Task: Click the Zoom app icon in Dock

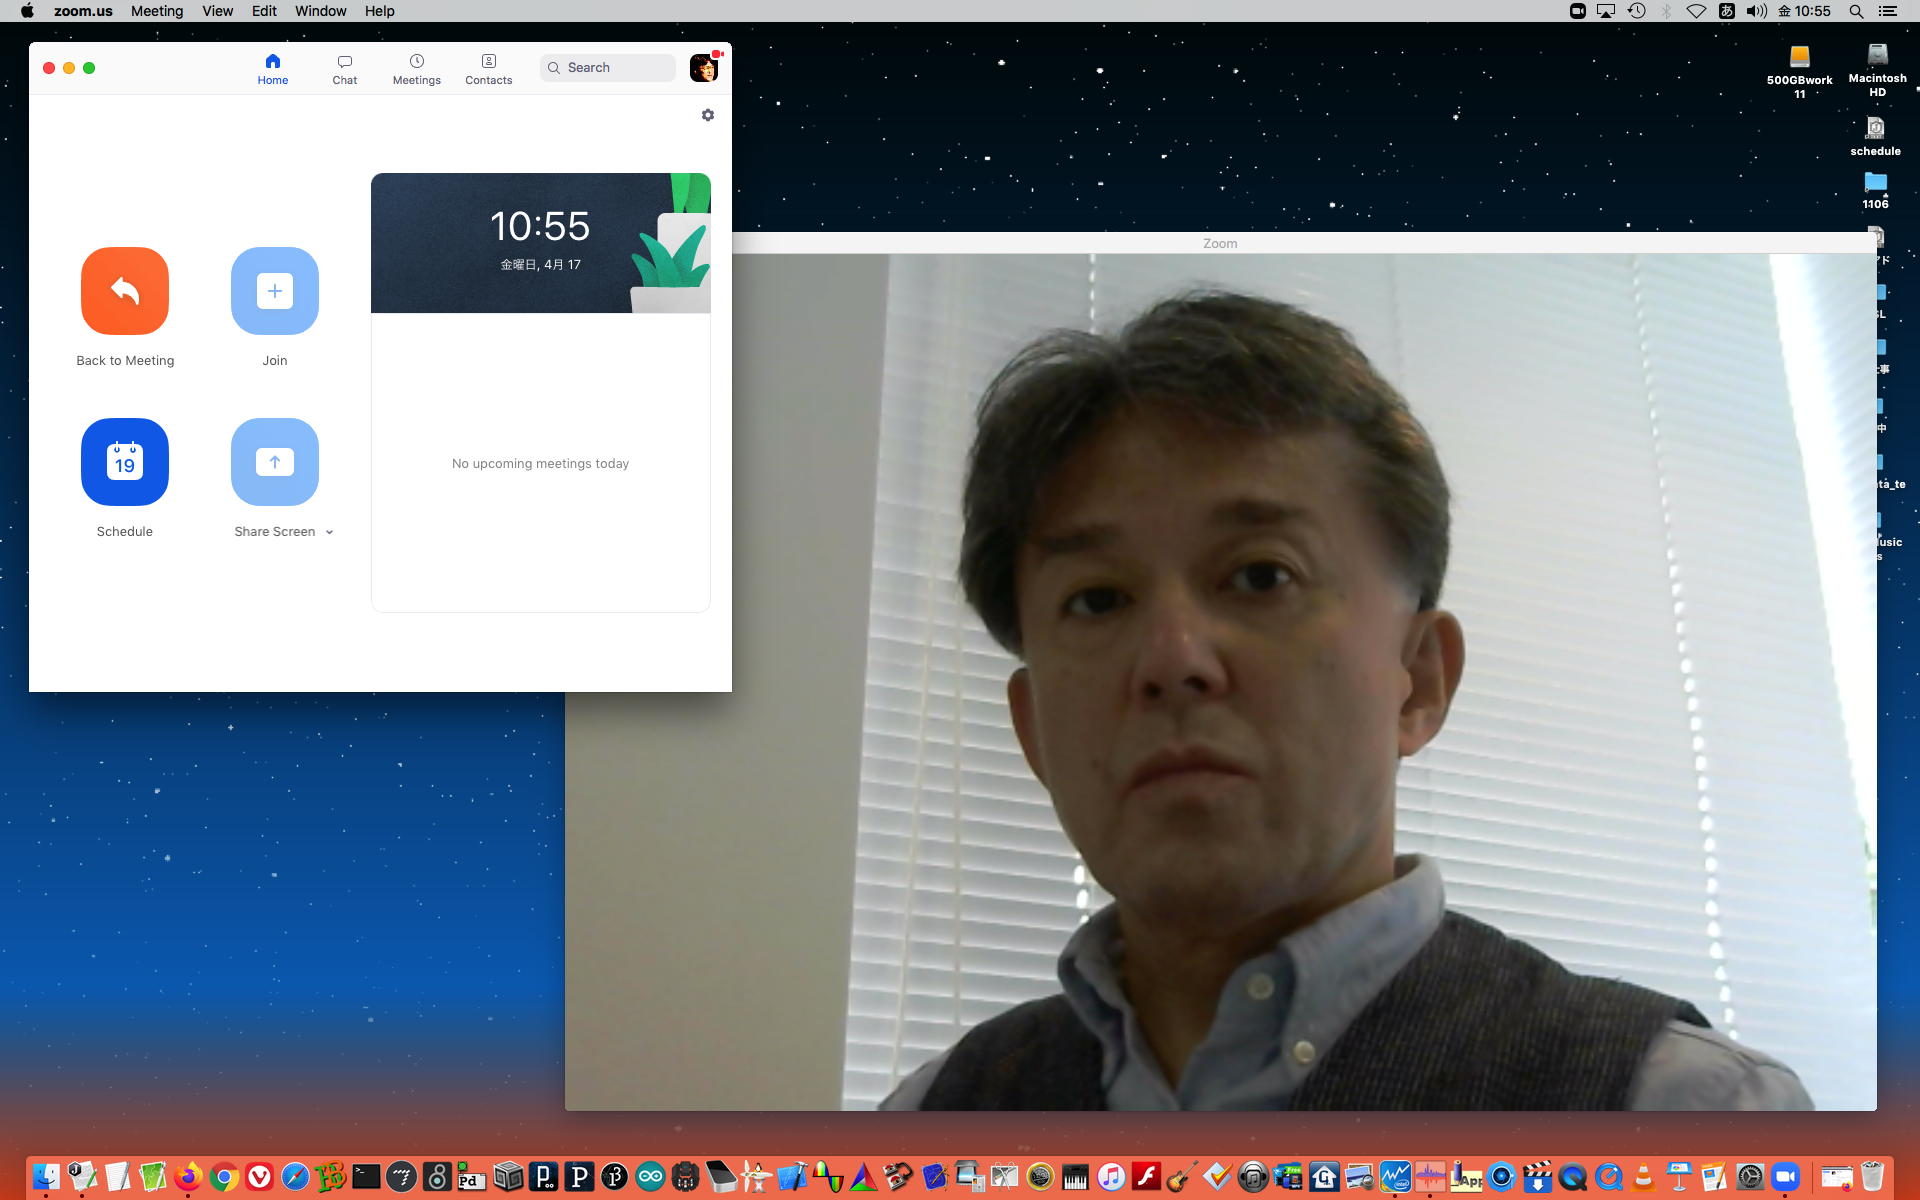Action: point(1786,1177)
